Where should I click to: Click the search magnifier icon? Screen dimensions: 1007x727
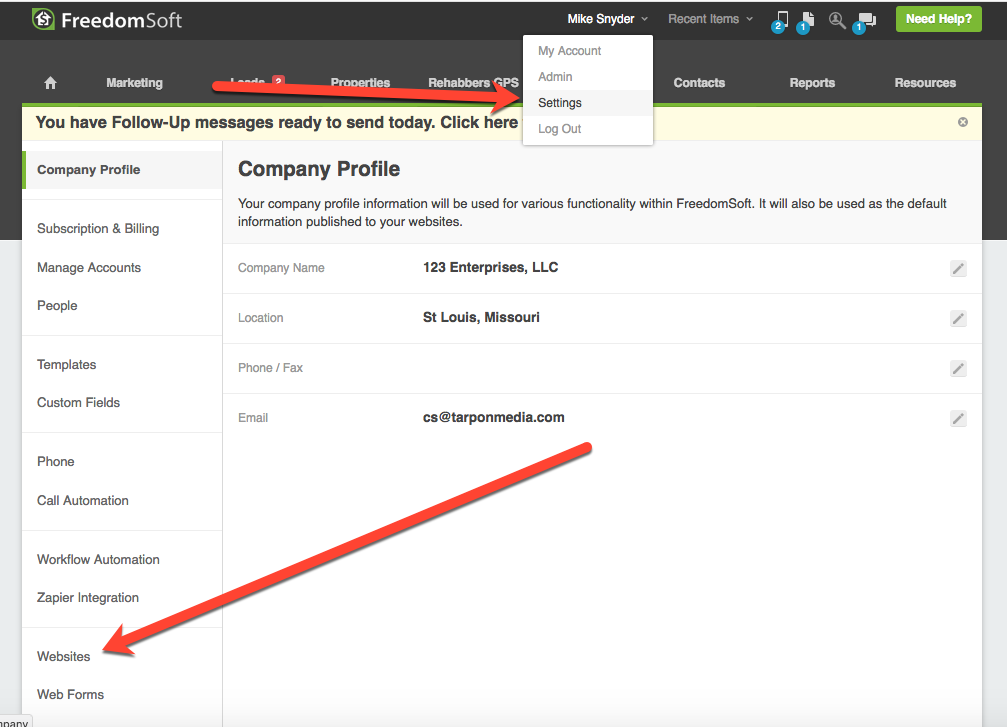[x=837, y=19]
